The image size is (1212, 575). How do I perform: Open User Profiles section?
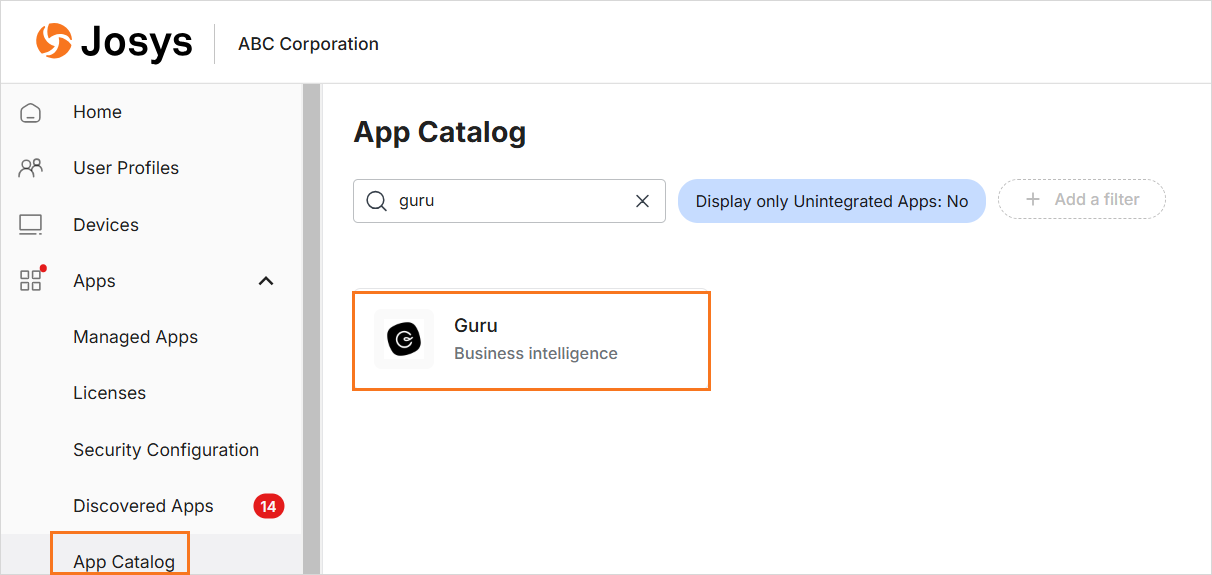coord(126,168)
